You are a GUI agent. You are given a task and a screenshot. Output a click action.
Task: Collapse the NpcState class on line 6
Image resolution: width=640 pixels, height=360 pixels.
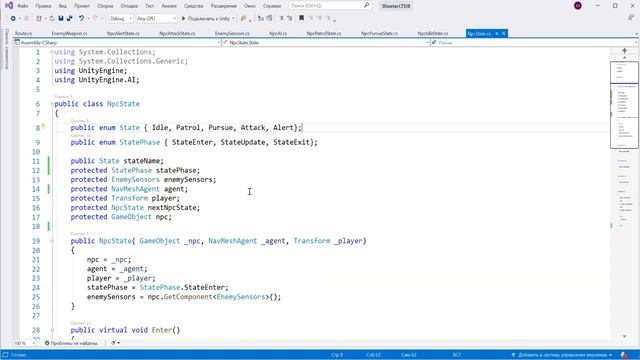pos(52,104)
